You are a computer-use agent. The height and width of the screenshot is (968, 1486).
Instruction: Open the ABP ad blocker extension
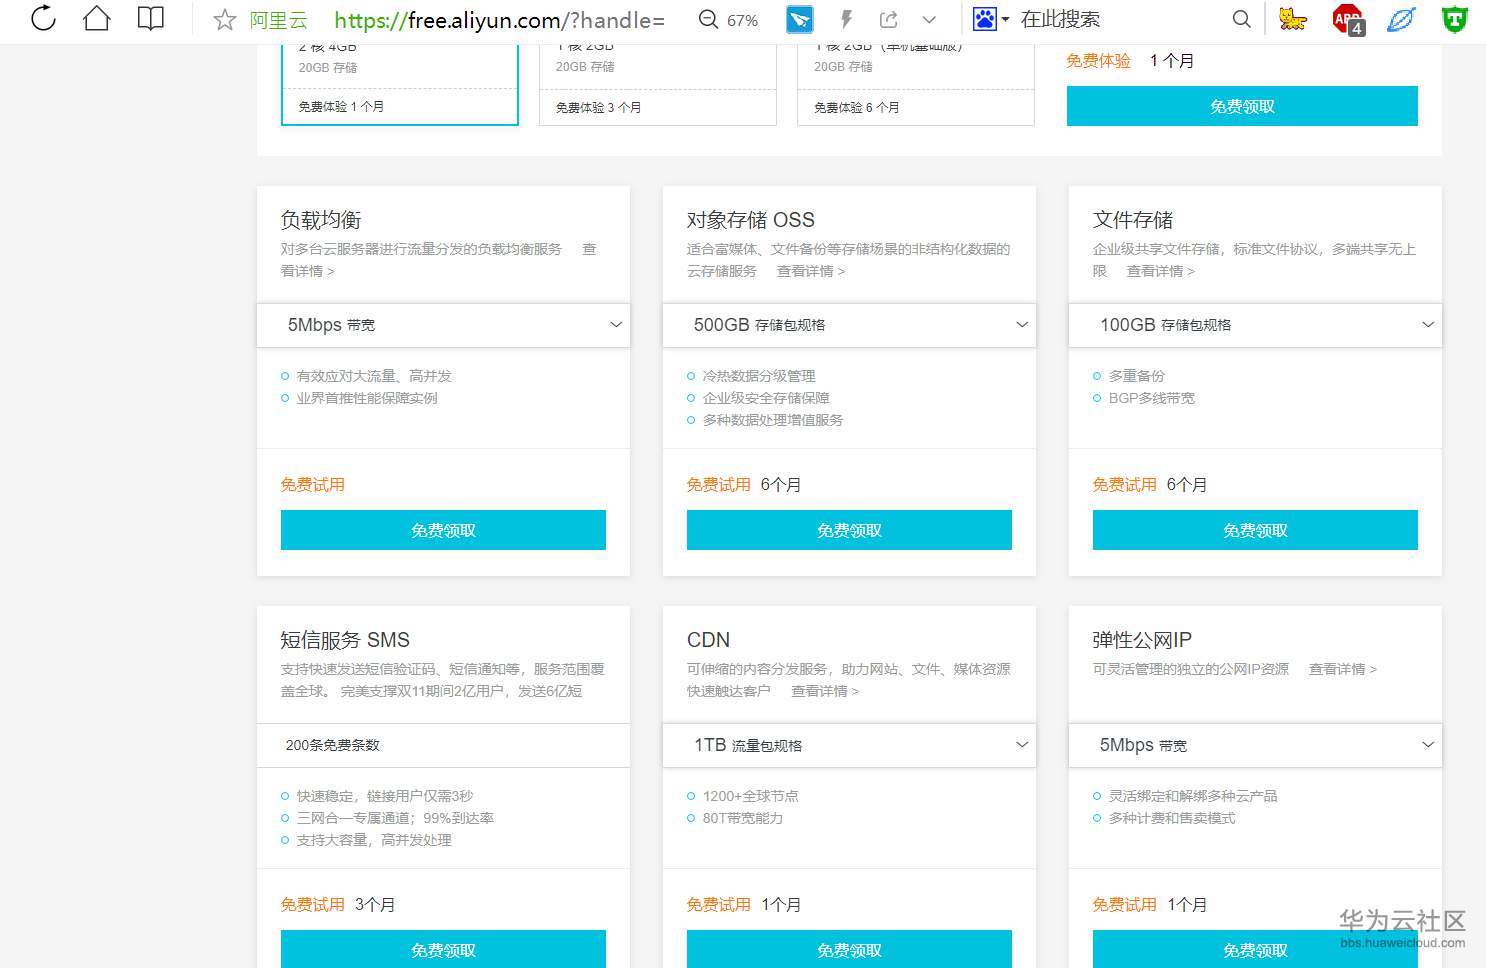[x=1348, y=19]
